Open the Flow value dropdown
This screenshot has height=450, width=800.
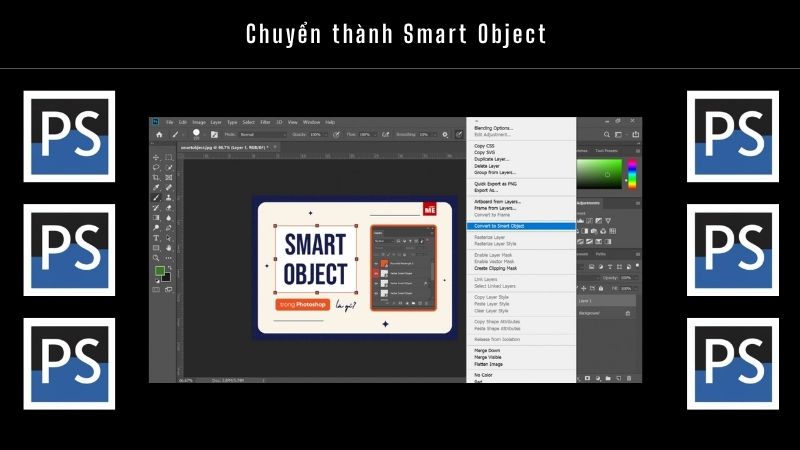click(x=375, y=135)
